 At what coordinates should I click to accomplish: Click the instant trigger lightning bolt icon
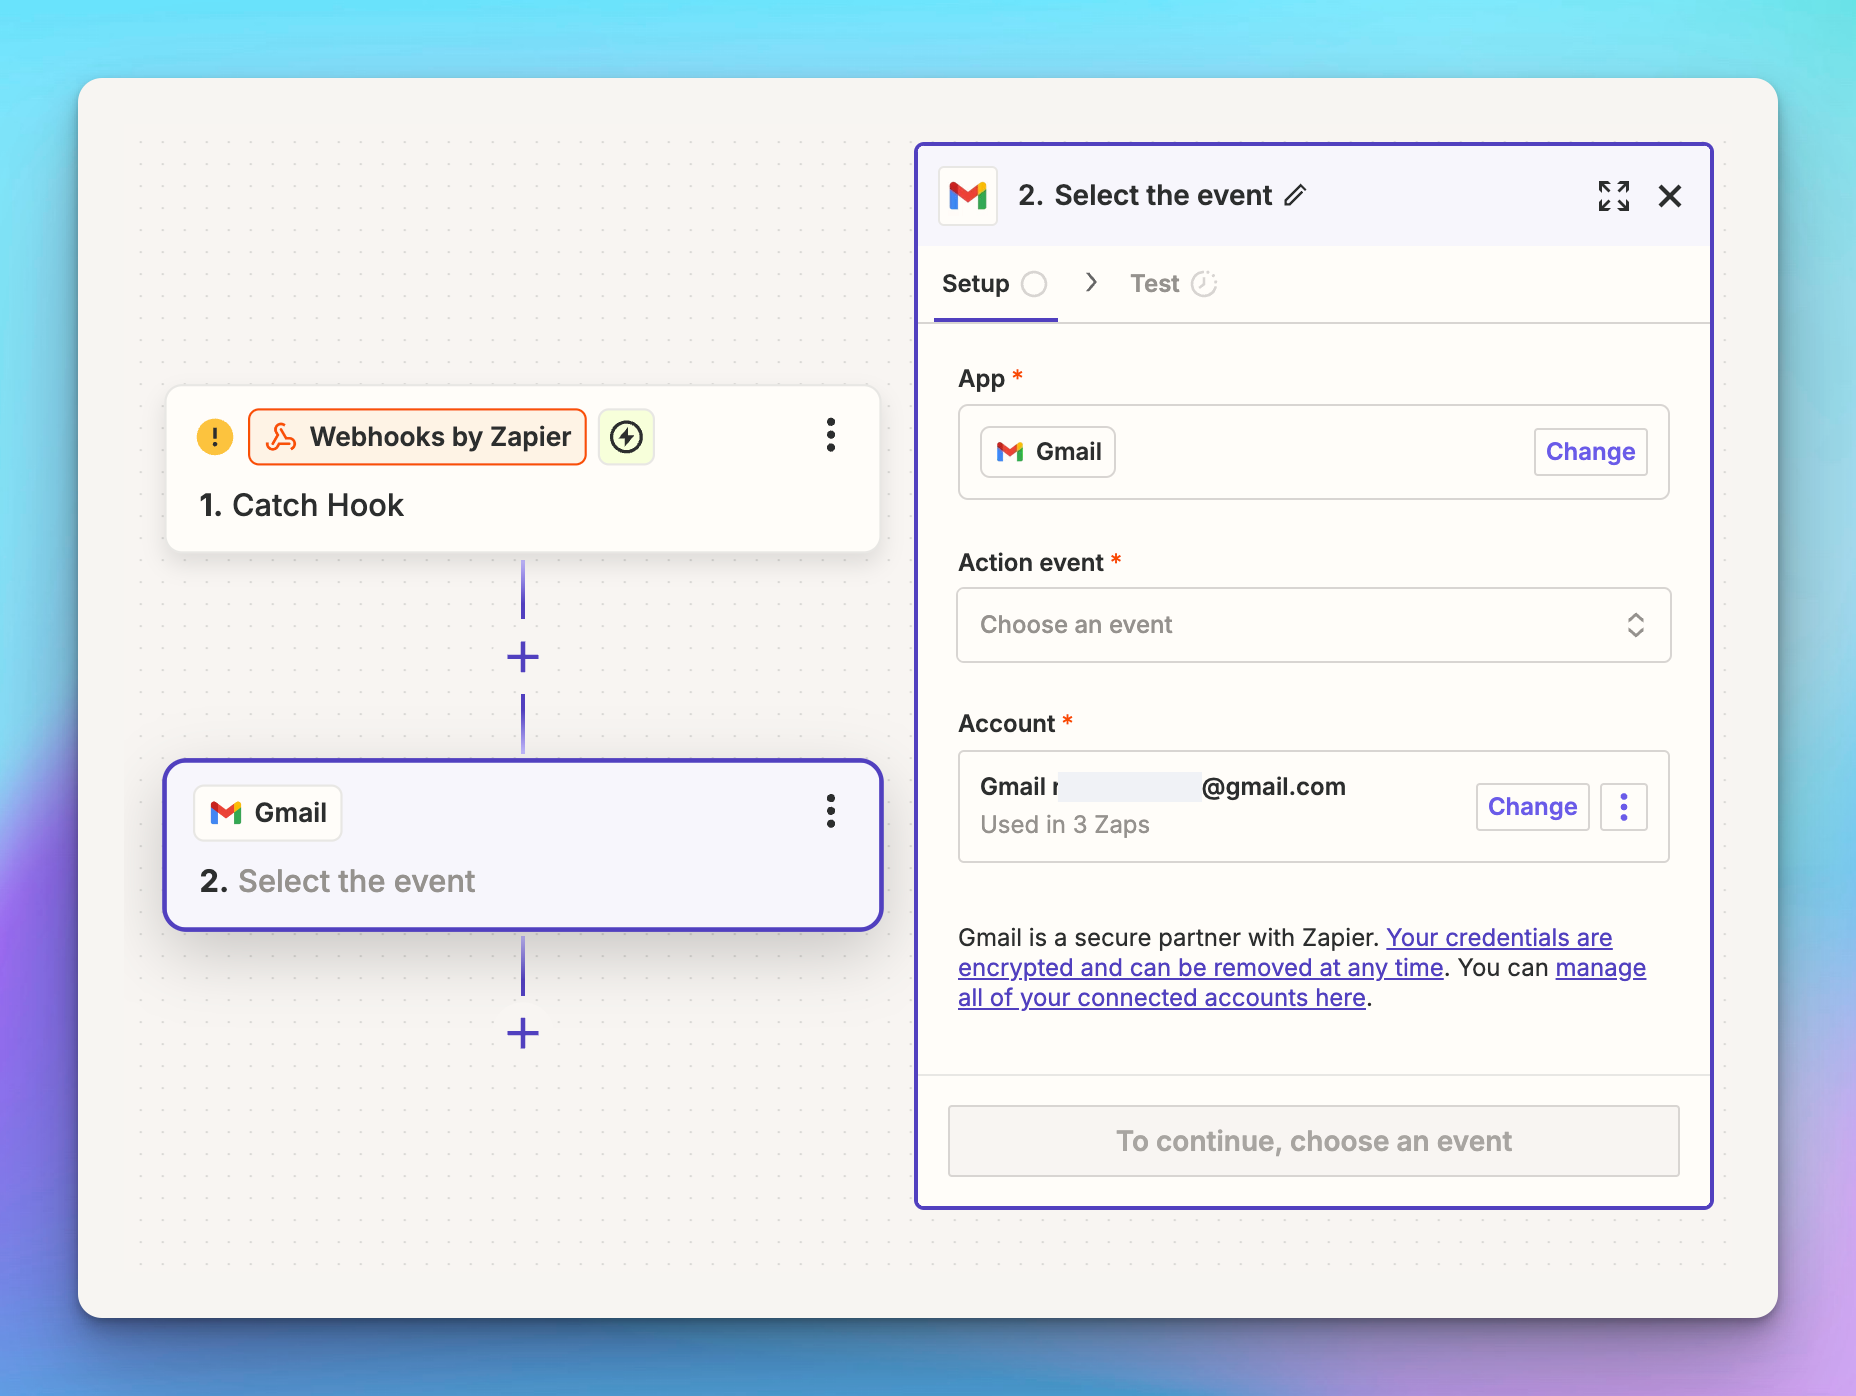click(626, 437)
